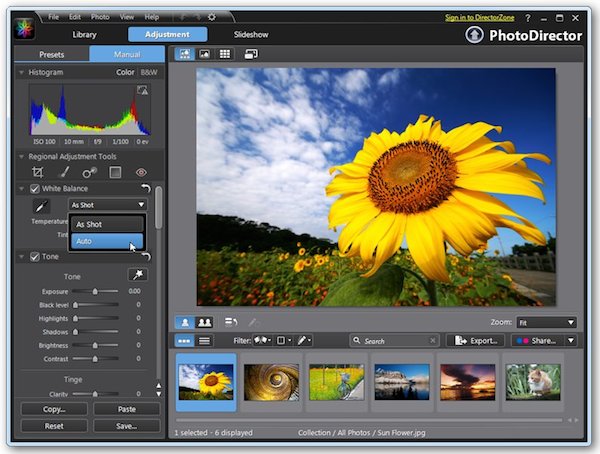The height and width of the screenshot is (454, 600).
Task: Click the Exposure slider handle
Action: click(95, 291)
